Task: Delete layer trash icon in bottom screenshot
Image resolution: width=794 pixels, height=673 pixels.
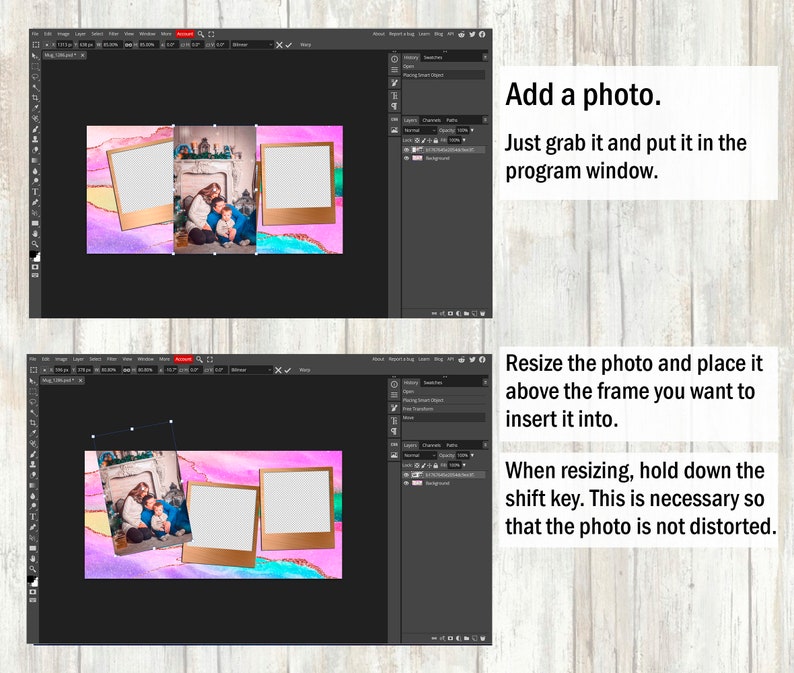Action: coord(483,639)
